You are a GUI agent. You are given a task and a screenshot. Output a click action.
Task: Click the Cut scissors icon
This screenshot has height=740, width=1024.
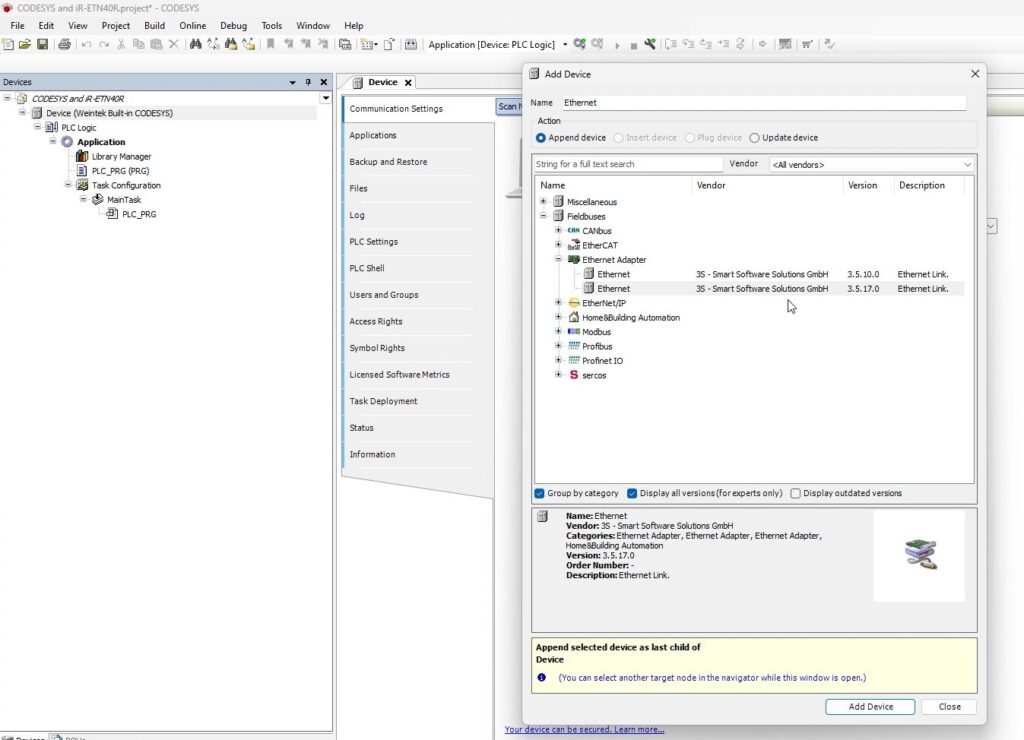[x=121, y=44]
